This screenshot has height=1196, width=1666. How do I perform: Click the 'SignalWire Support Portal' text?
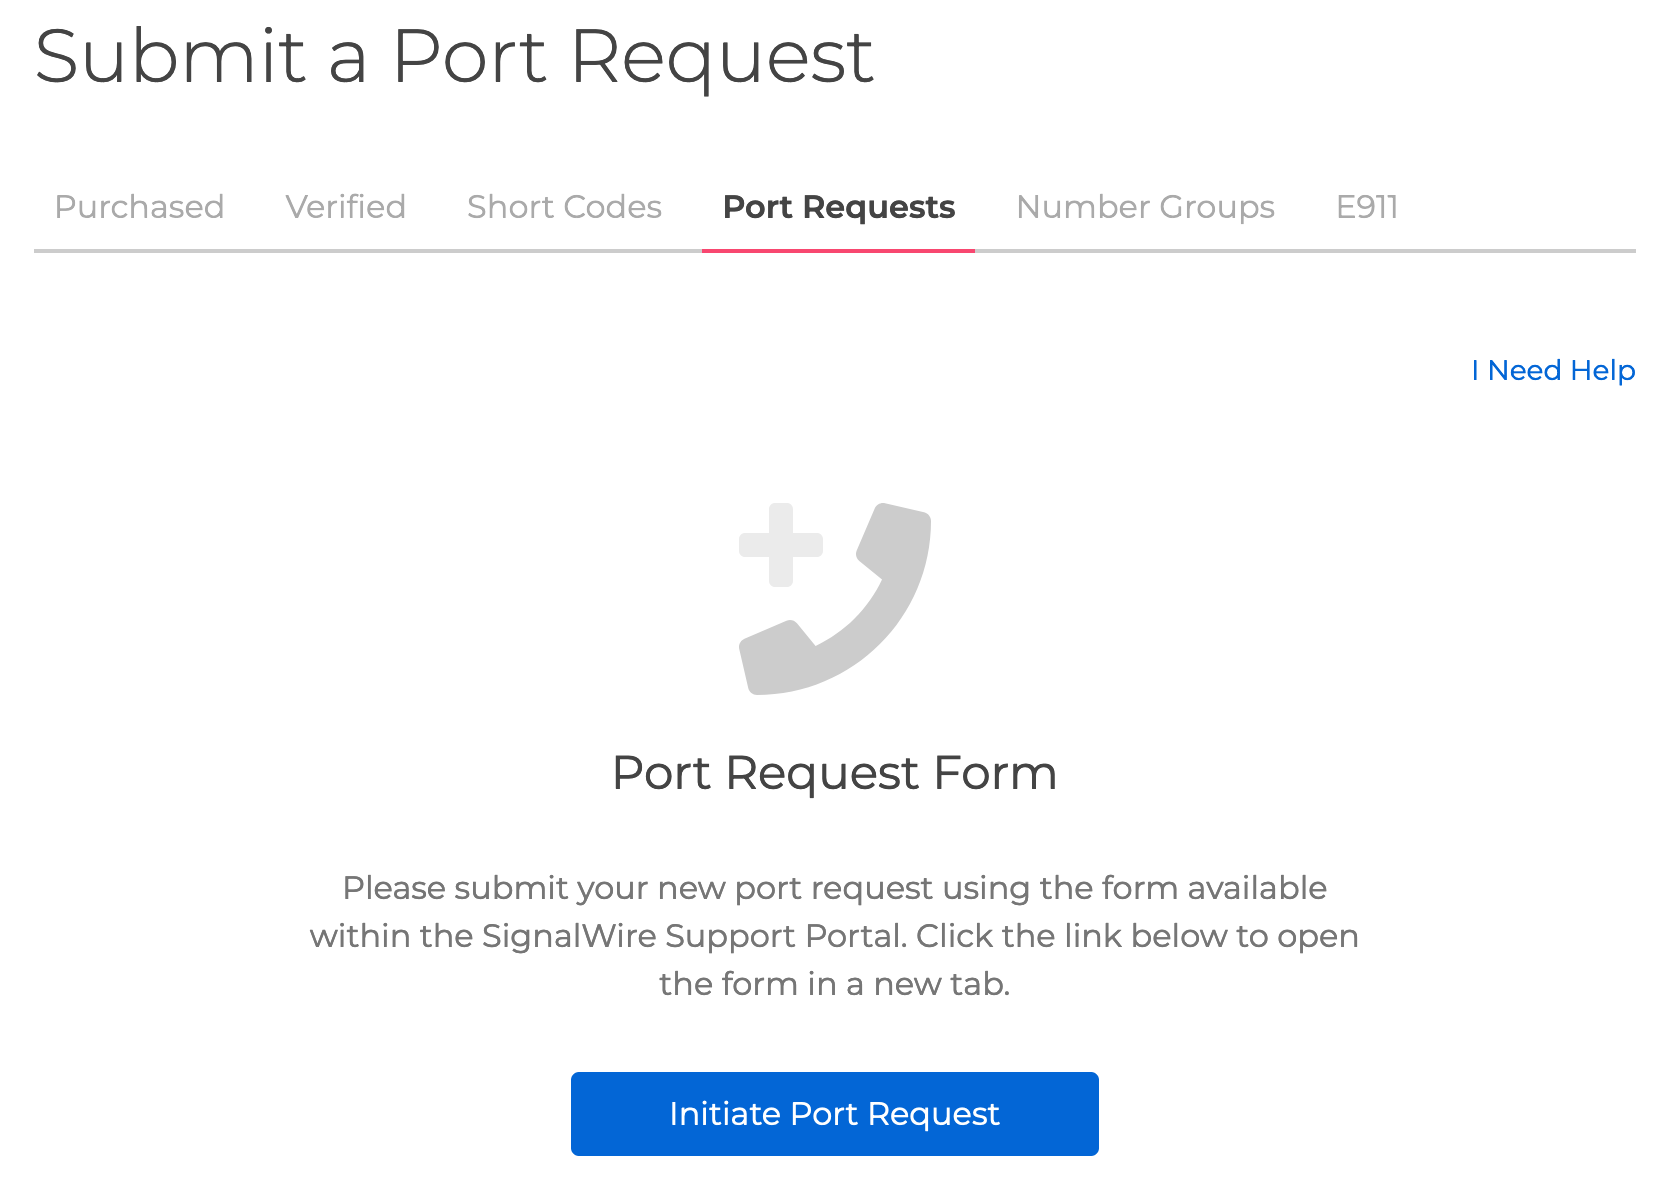693,936
